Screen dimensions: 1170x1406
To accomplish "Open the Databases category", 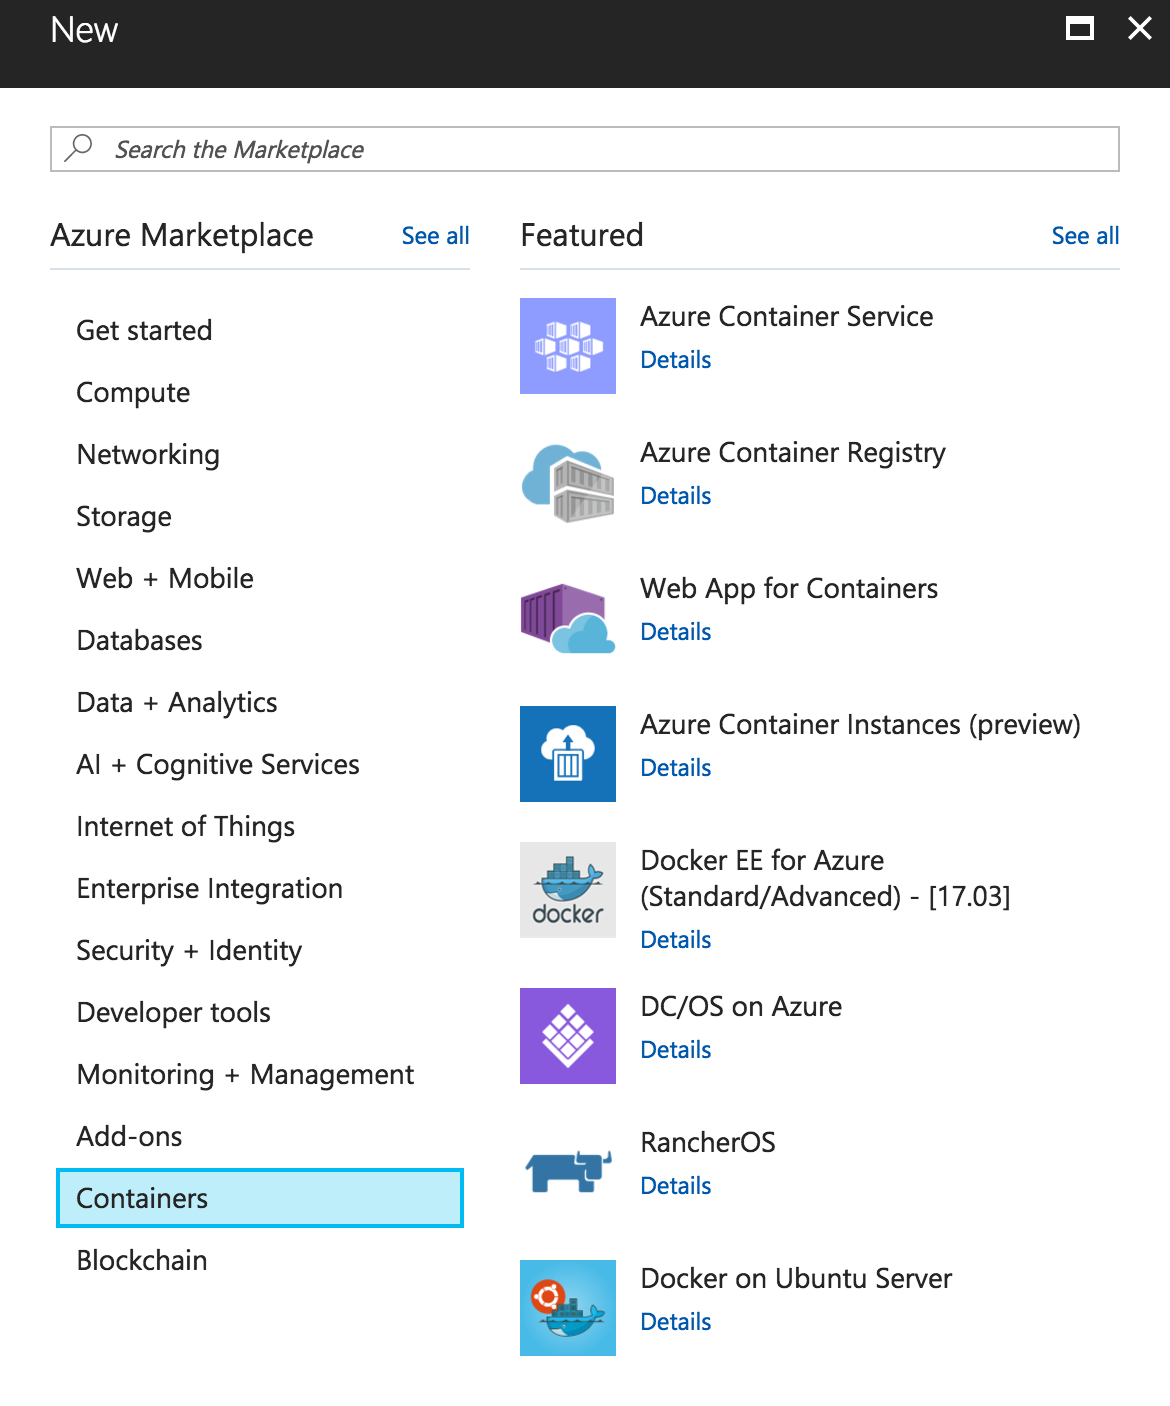I will [x=140, y=640].
